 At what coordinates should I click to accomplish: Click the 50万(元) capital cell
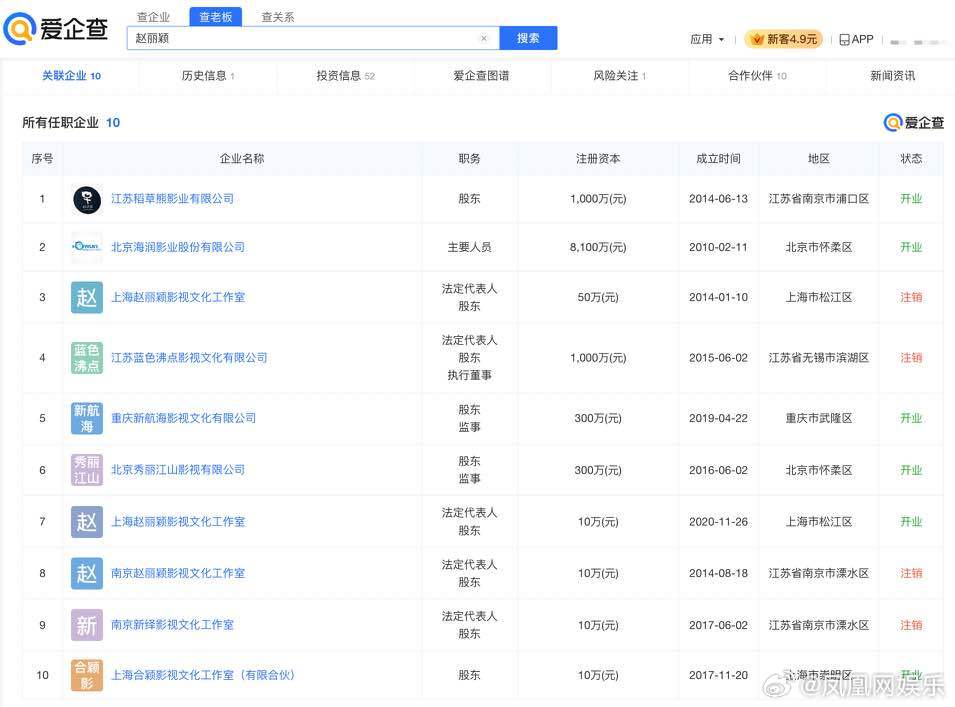point(598,298)
